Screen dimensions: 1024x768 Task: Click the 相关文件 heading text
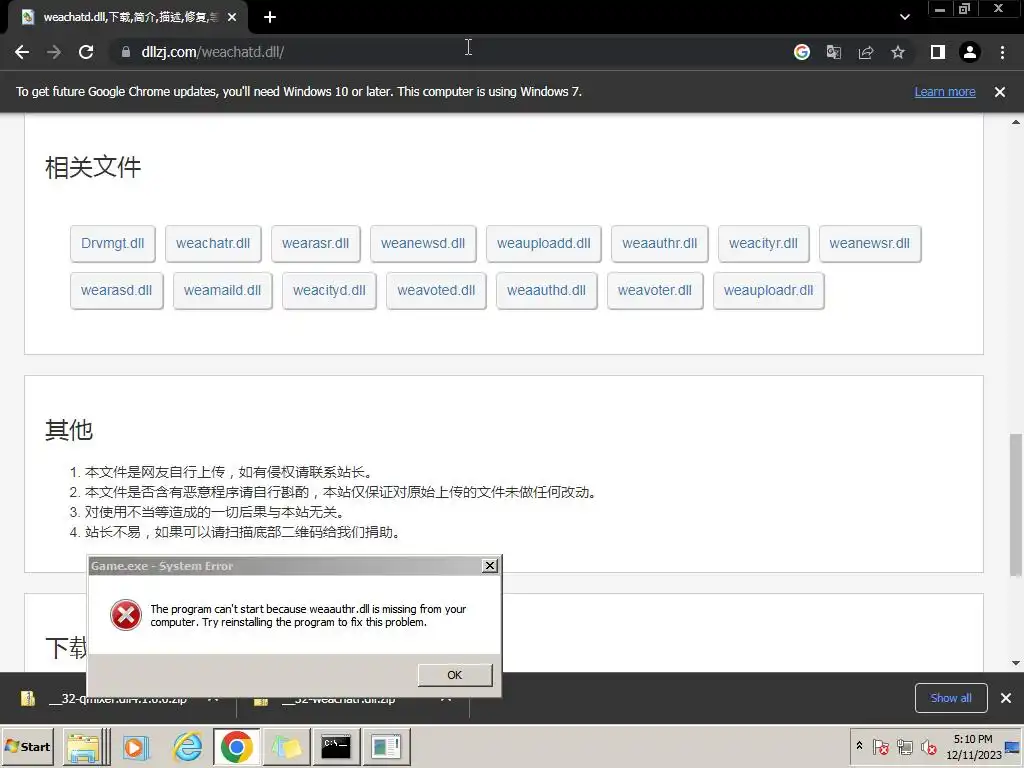(x=93, y=168)
